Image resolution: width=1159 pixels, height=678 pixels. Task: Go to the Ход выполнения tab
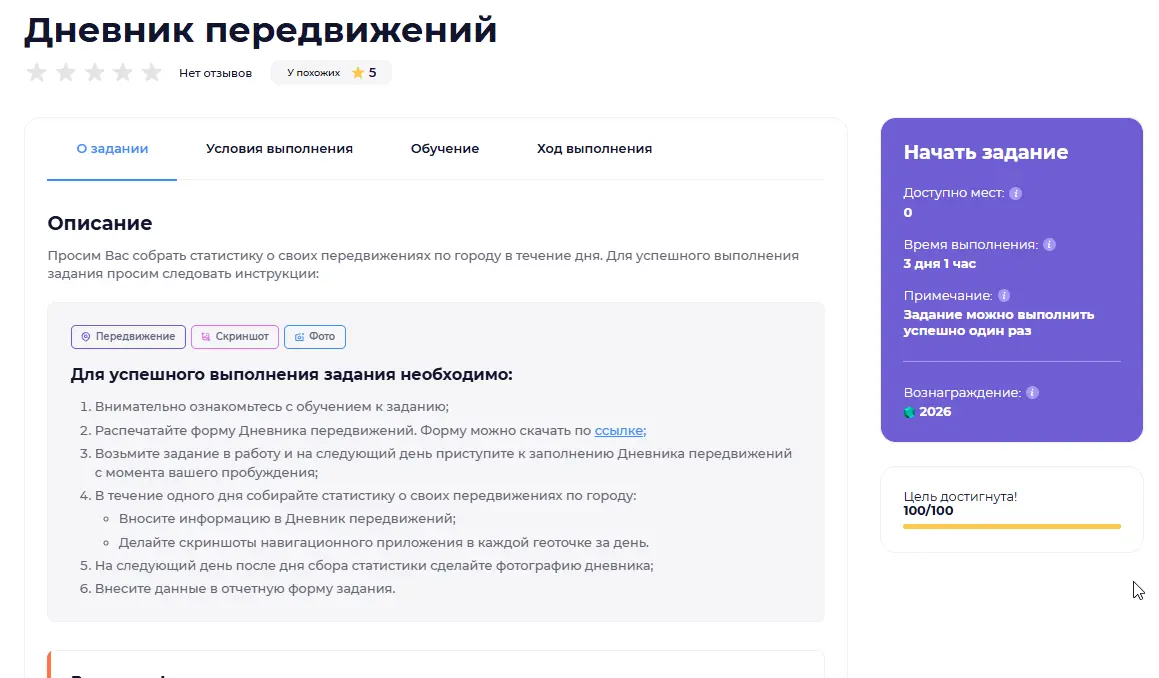(x=594, y=149)
